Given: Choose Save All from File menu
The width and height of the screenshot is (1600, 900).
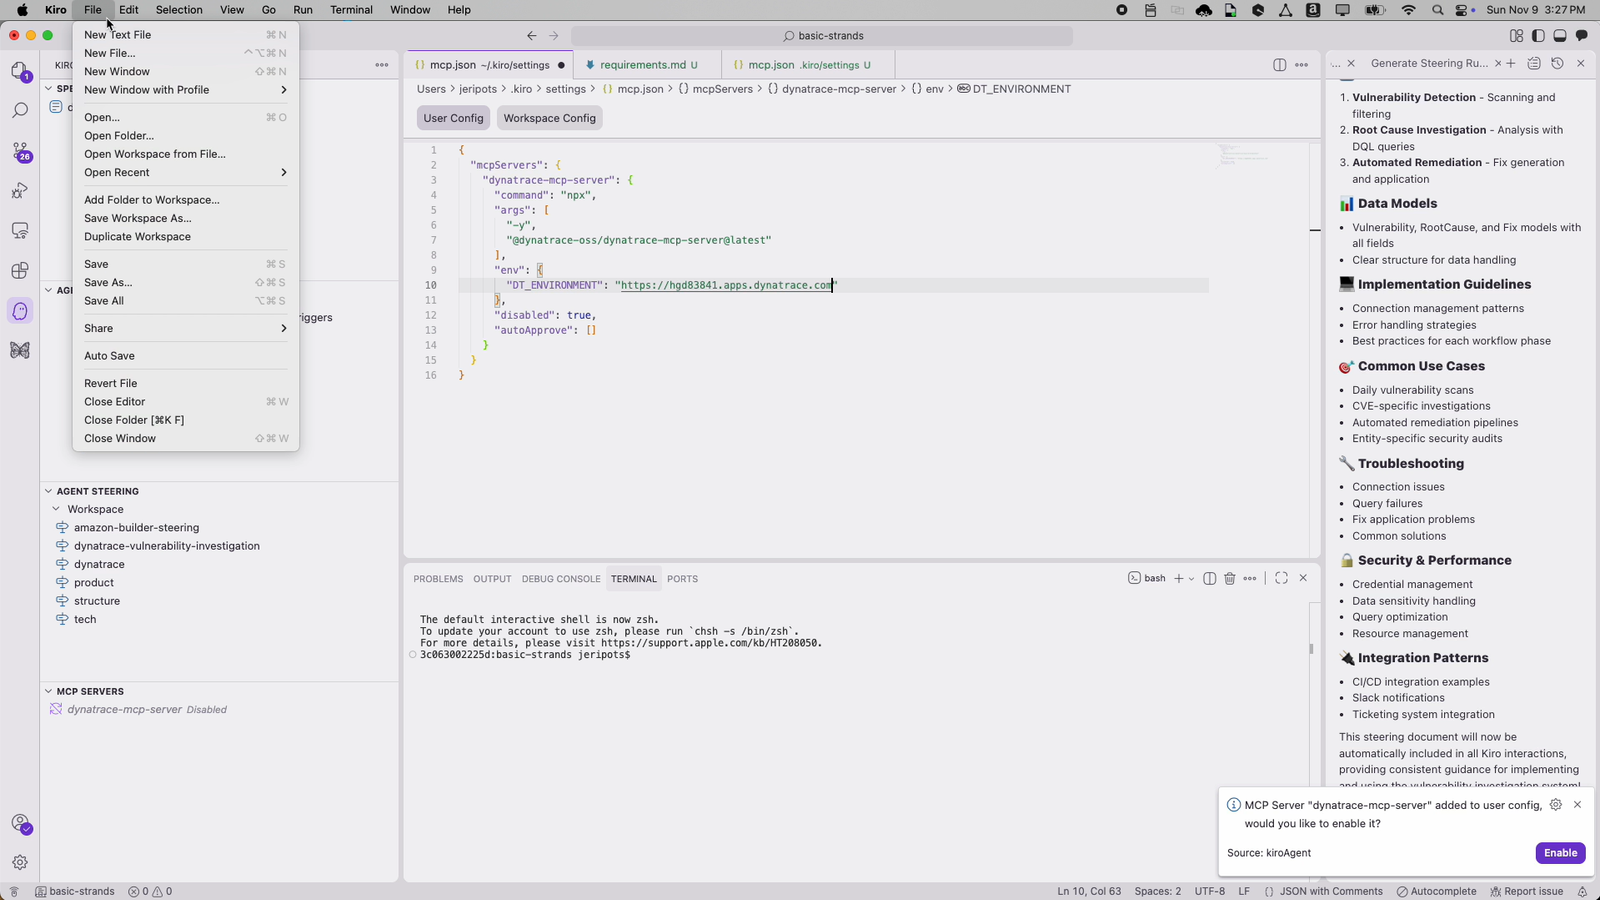Looking at the screenshot, I should click(185, 301).
